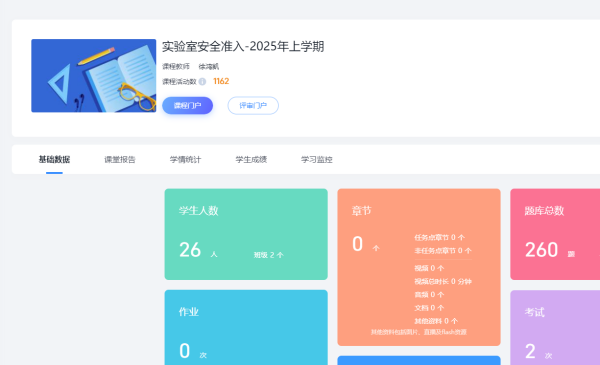Viewport: 600px width, 365px height.
Task: Open the 学习监控 tab
Action: pos(316,160)
